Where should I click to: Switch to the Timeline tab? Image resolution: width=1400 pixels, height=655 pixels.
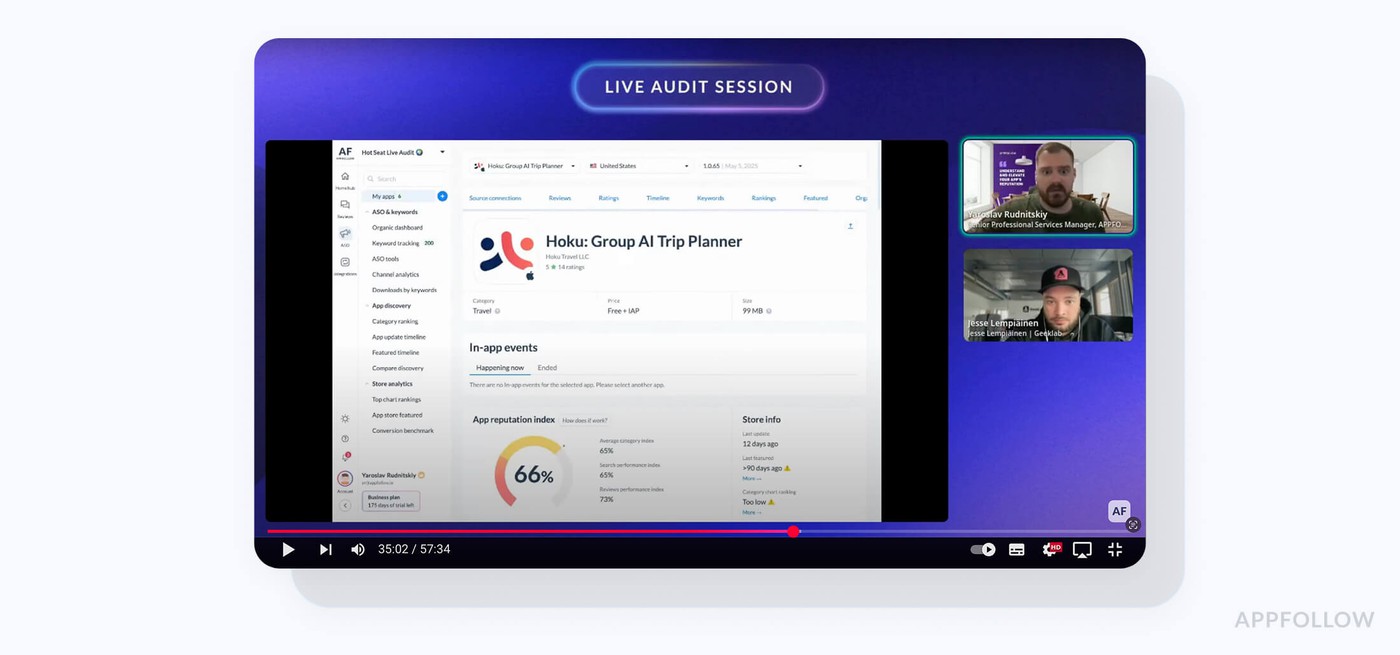click(658, 198)
